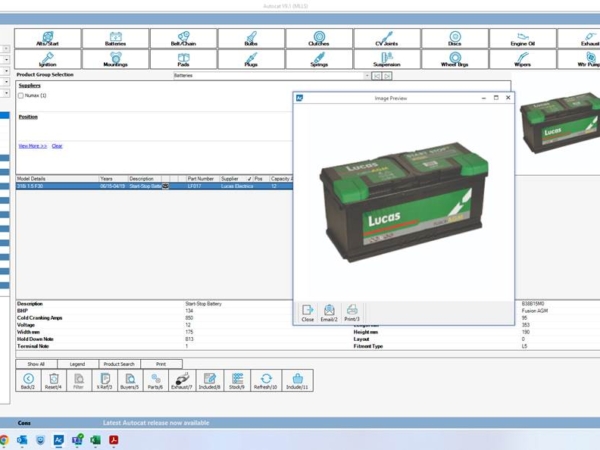This screenshot has height=450, width=600.
Task: Go to previous product group arrow
Action: point(377,76)
